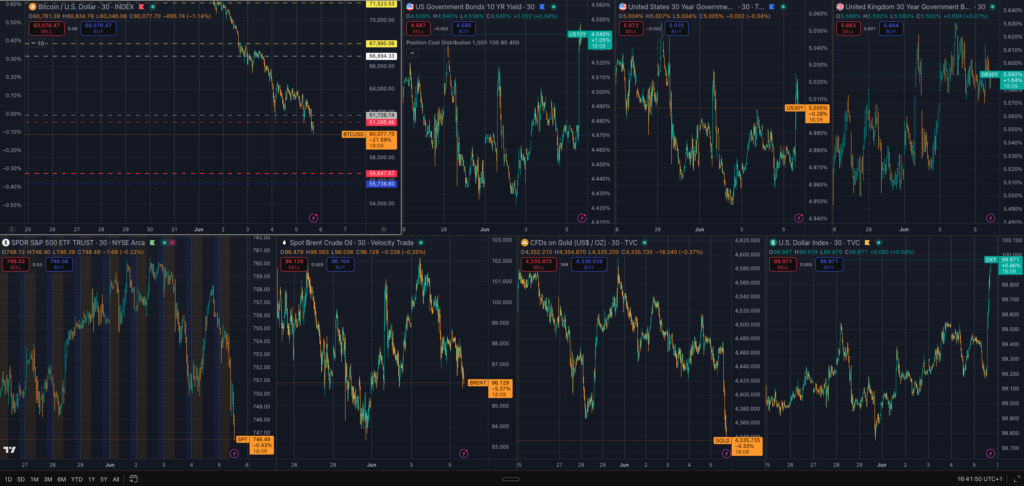
Task: Click the oil drop icon for Brent Crude
Action: (x=284, y=242)
